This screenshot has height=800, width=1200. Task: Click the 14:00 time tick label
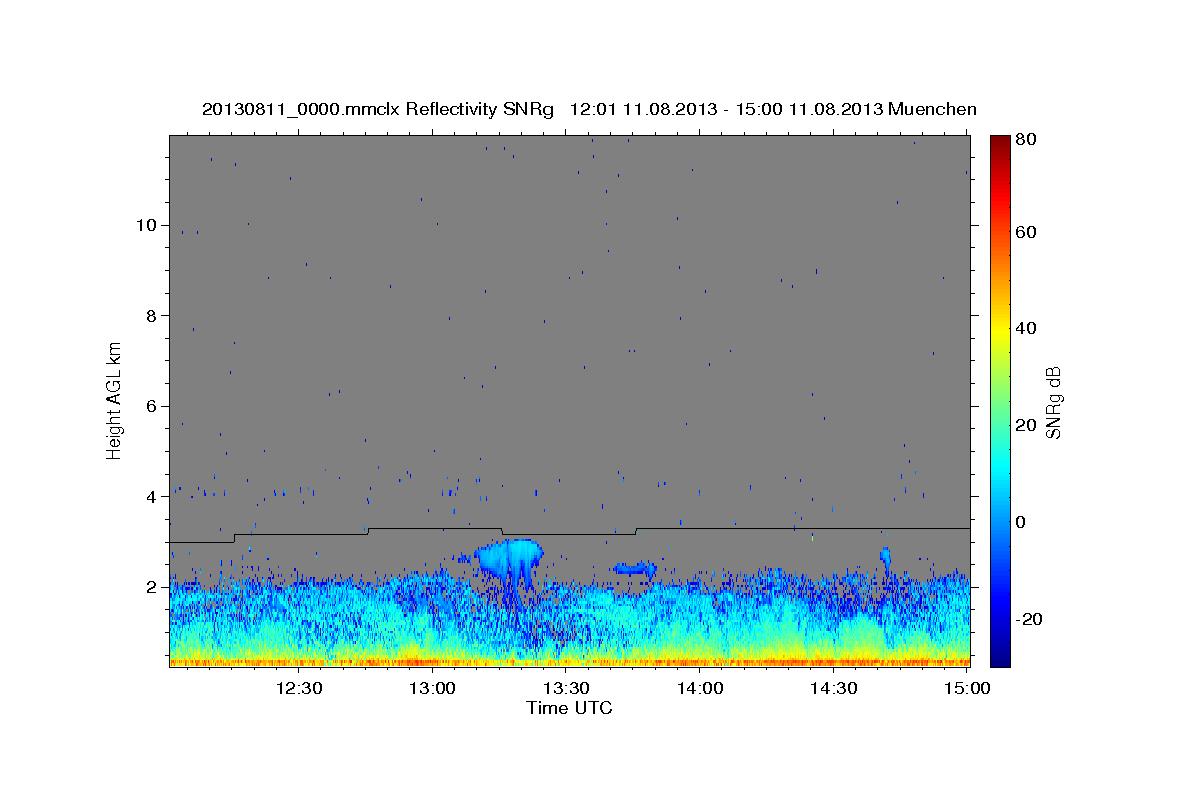(700, 689)
